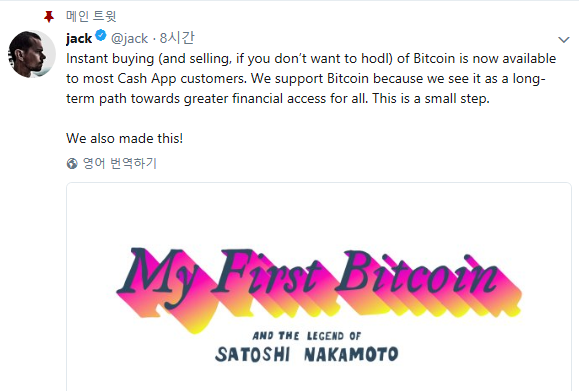This screenshot has width=579, height=391.
Task: Click the pink 'Bitcoin' word in the artwork
Action: tap(428, 284)
